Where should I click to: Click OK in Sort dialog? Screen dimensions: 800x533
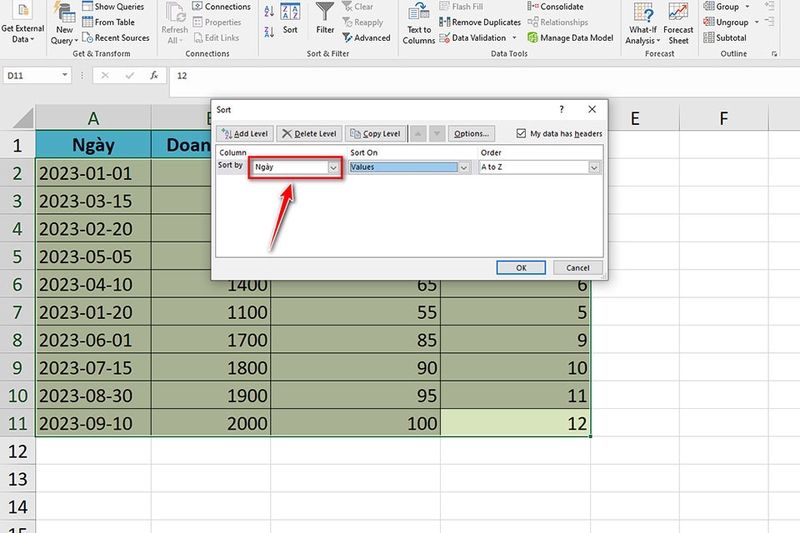pyautogui.click(x=521, y=268)
